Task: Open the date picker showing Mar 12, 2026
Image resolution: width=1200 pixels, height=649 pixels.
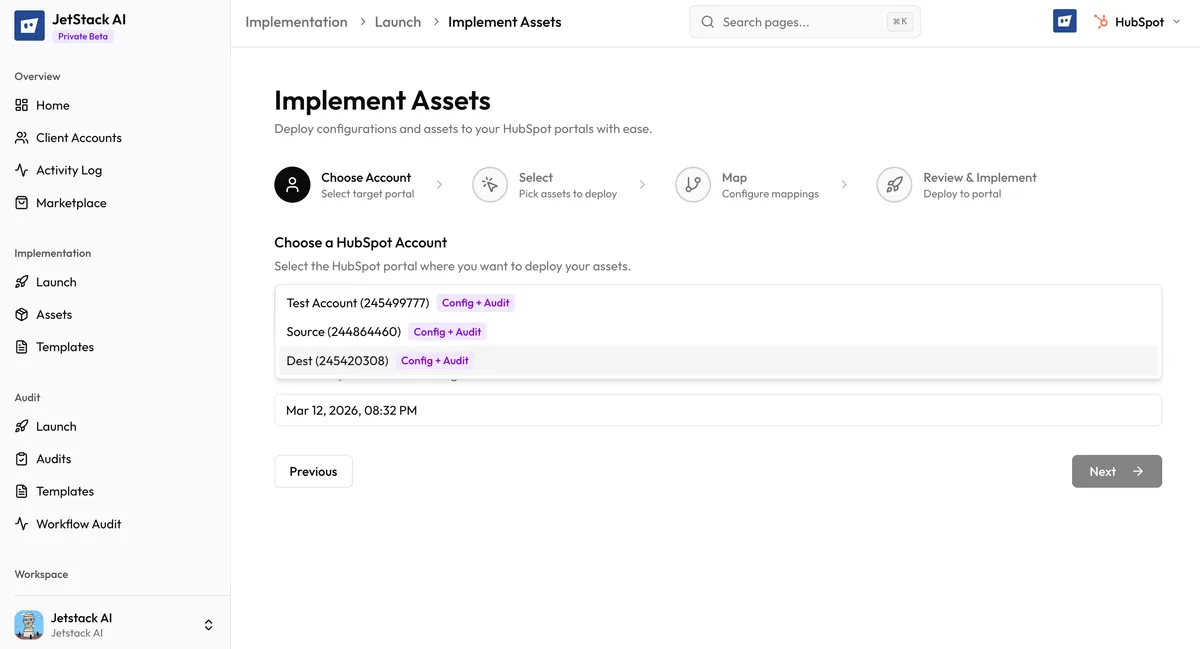Action: pos(717,410)
